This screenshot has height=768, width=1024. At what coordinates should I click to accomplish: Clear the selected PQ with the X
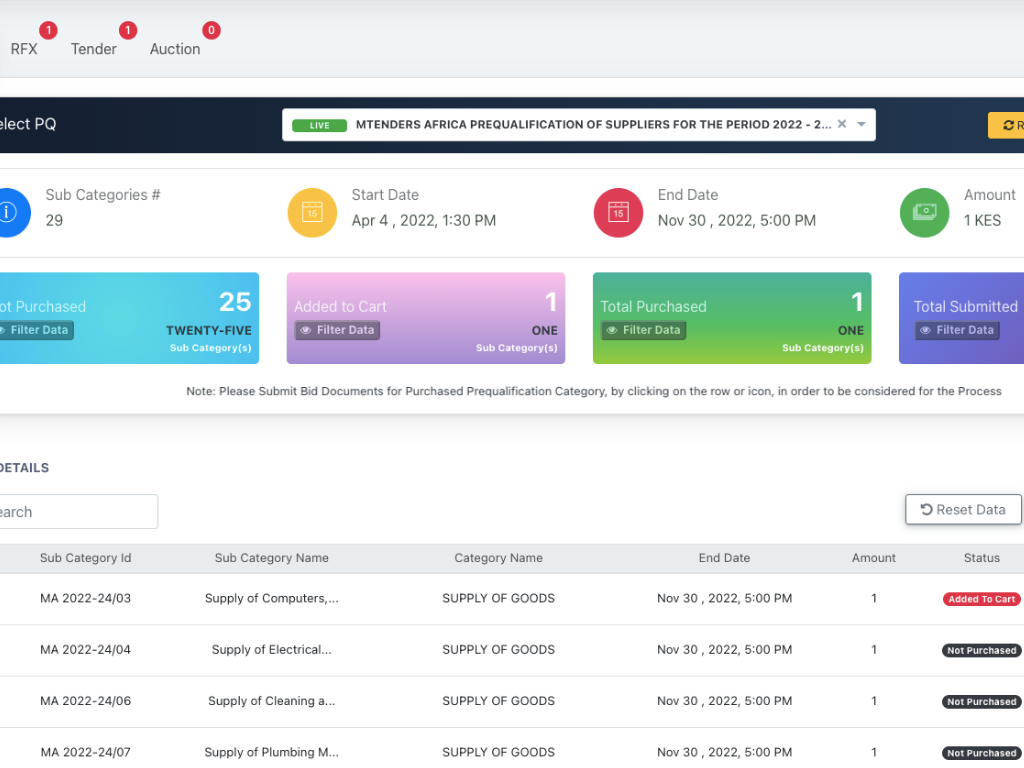[x=842, y=124]
